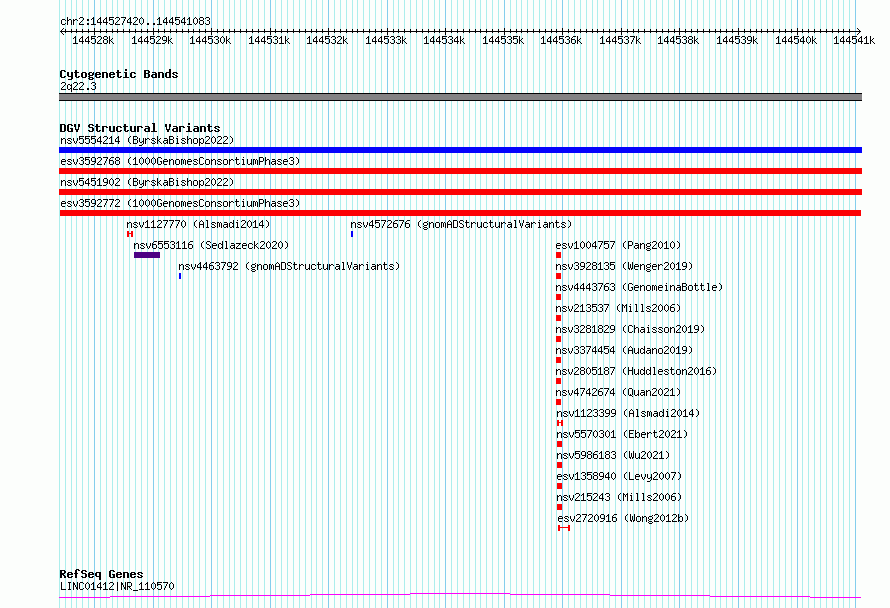Click the small red marker under nsv1127770
This screenshot has width=890, height=608.
130,234
